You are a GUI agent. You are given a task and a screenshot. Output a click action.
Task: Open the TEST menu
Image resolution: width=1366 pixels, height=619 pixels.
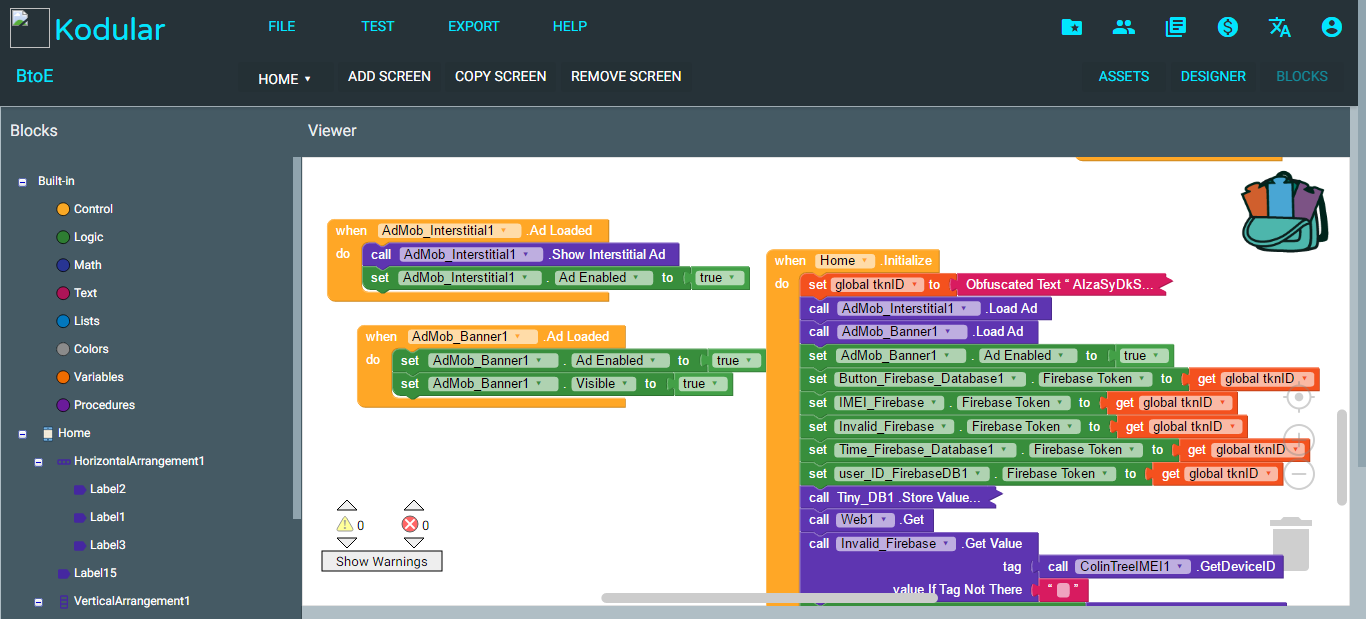(x=378, y=26)
